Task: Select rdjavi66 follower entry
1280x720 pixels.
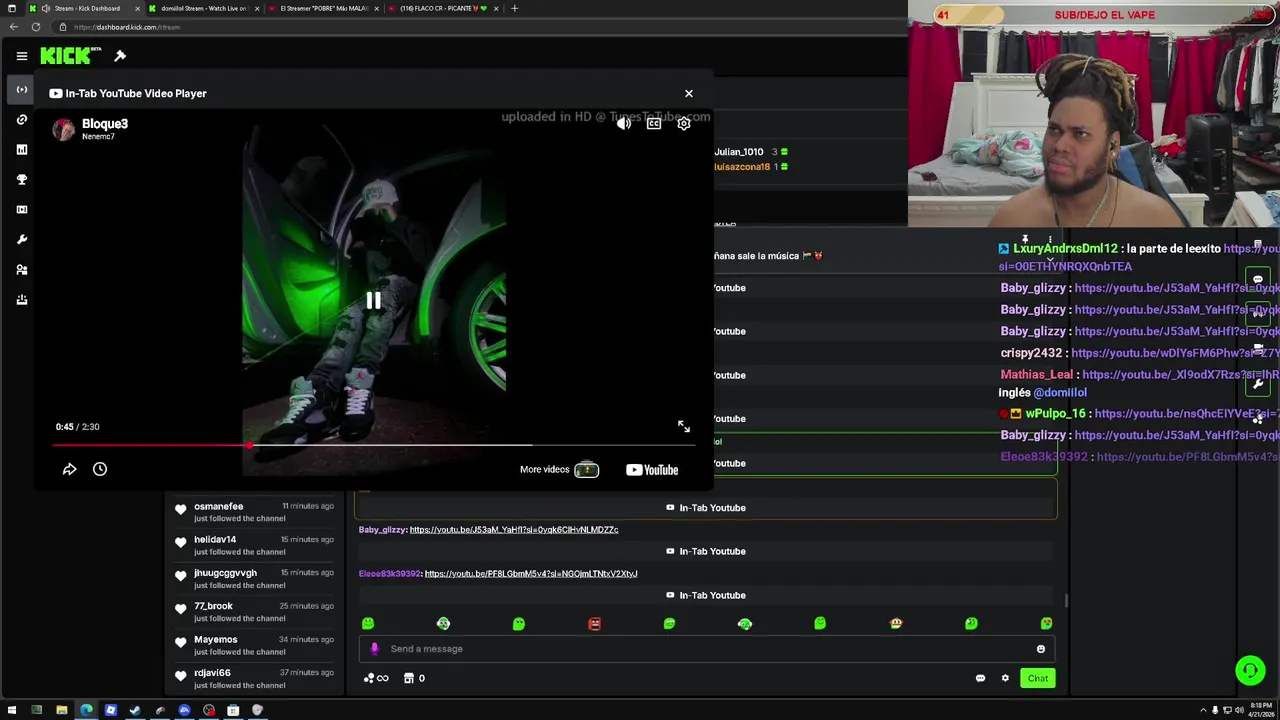Action: (254, 678)
